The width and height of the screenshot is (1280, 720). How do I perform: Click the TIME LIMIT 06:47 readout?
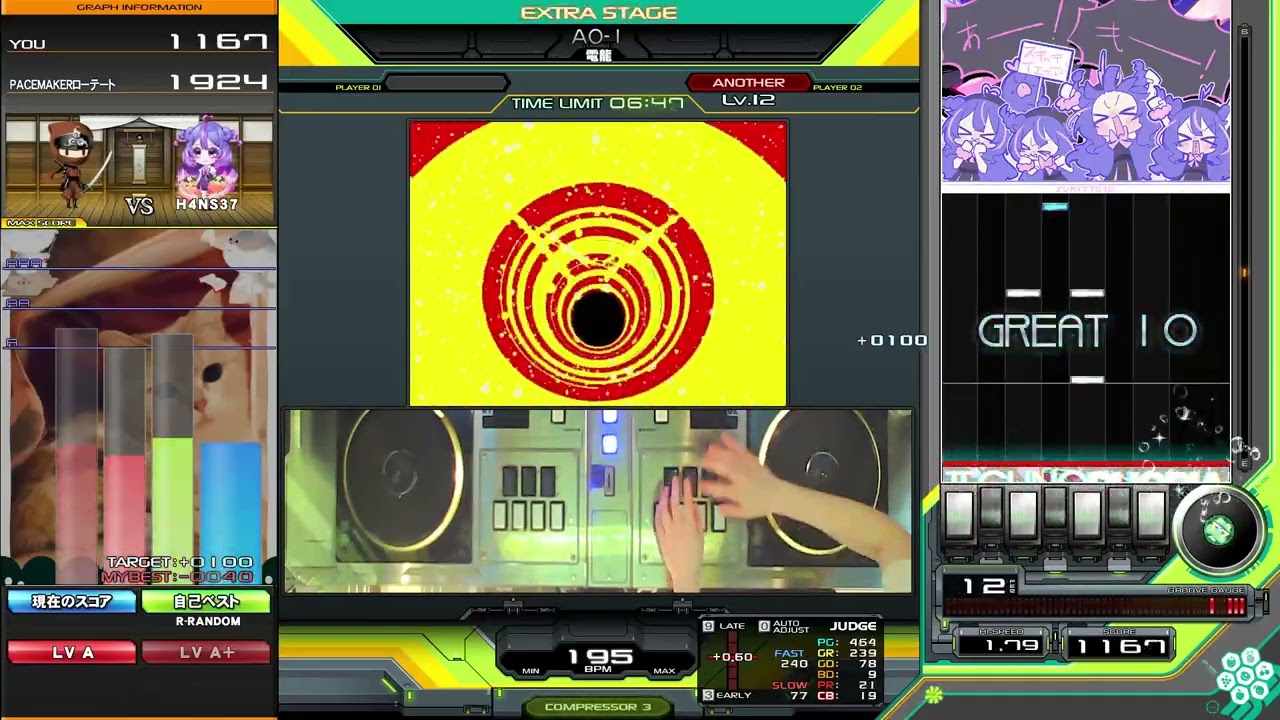(598, 103)
